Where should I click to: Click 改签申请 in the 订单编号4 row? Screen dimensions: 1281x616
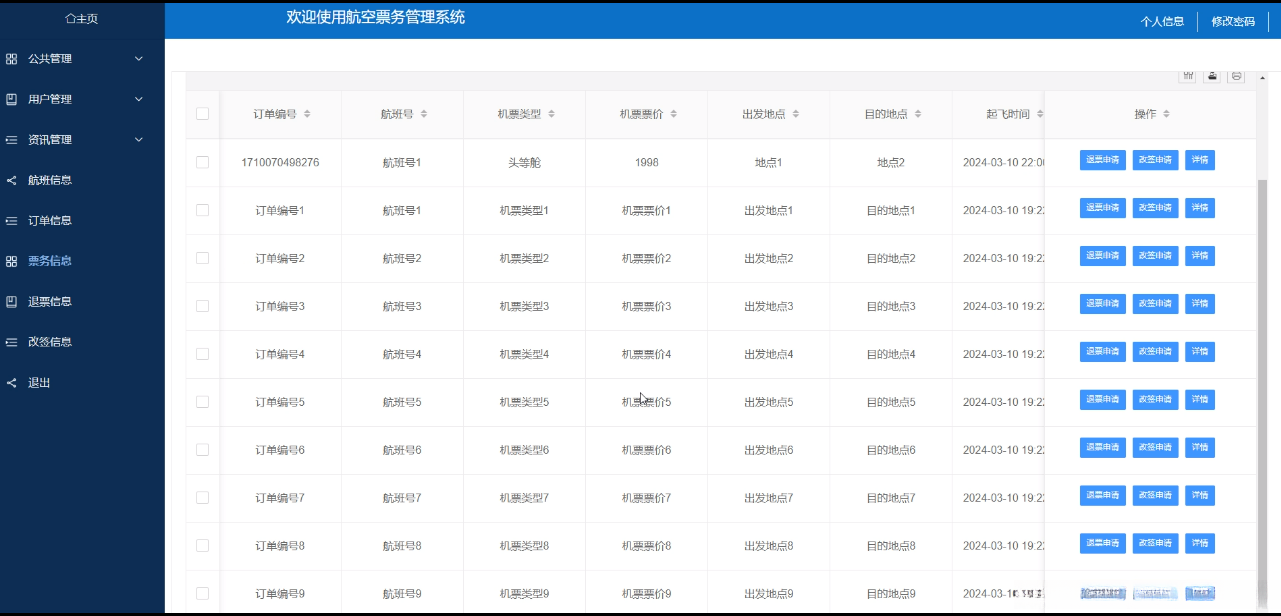pos(1155,352)
